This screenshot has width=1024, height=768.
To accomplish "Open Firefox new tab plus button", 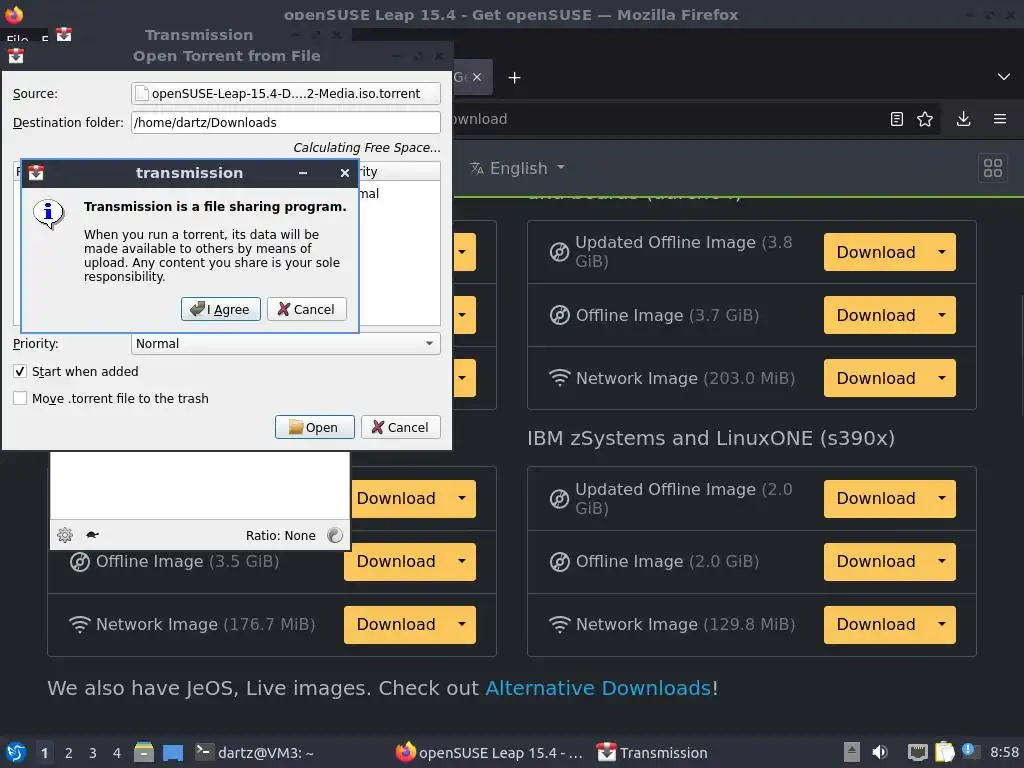I will pos(515,78).
